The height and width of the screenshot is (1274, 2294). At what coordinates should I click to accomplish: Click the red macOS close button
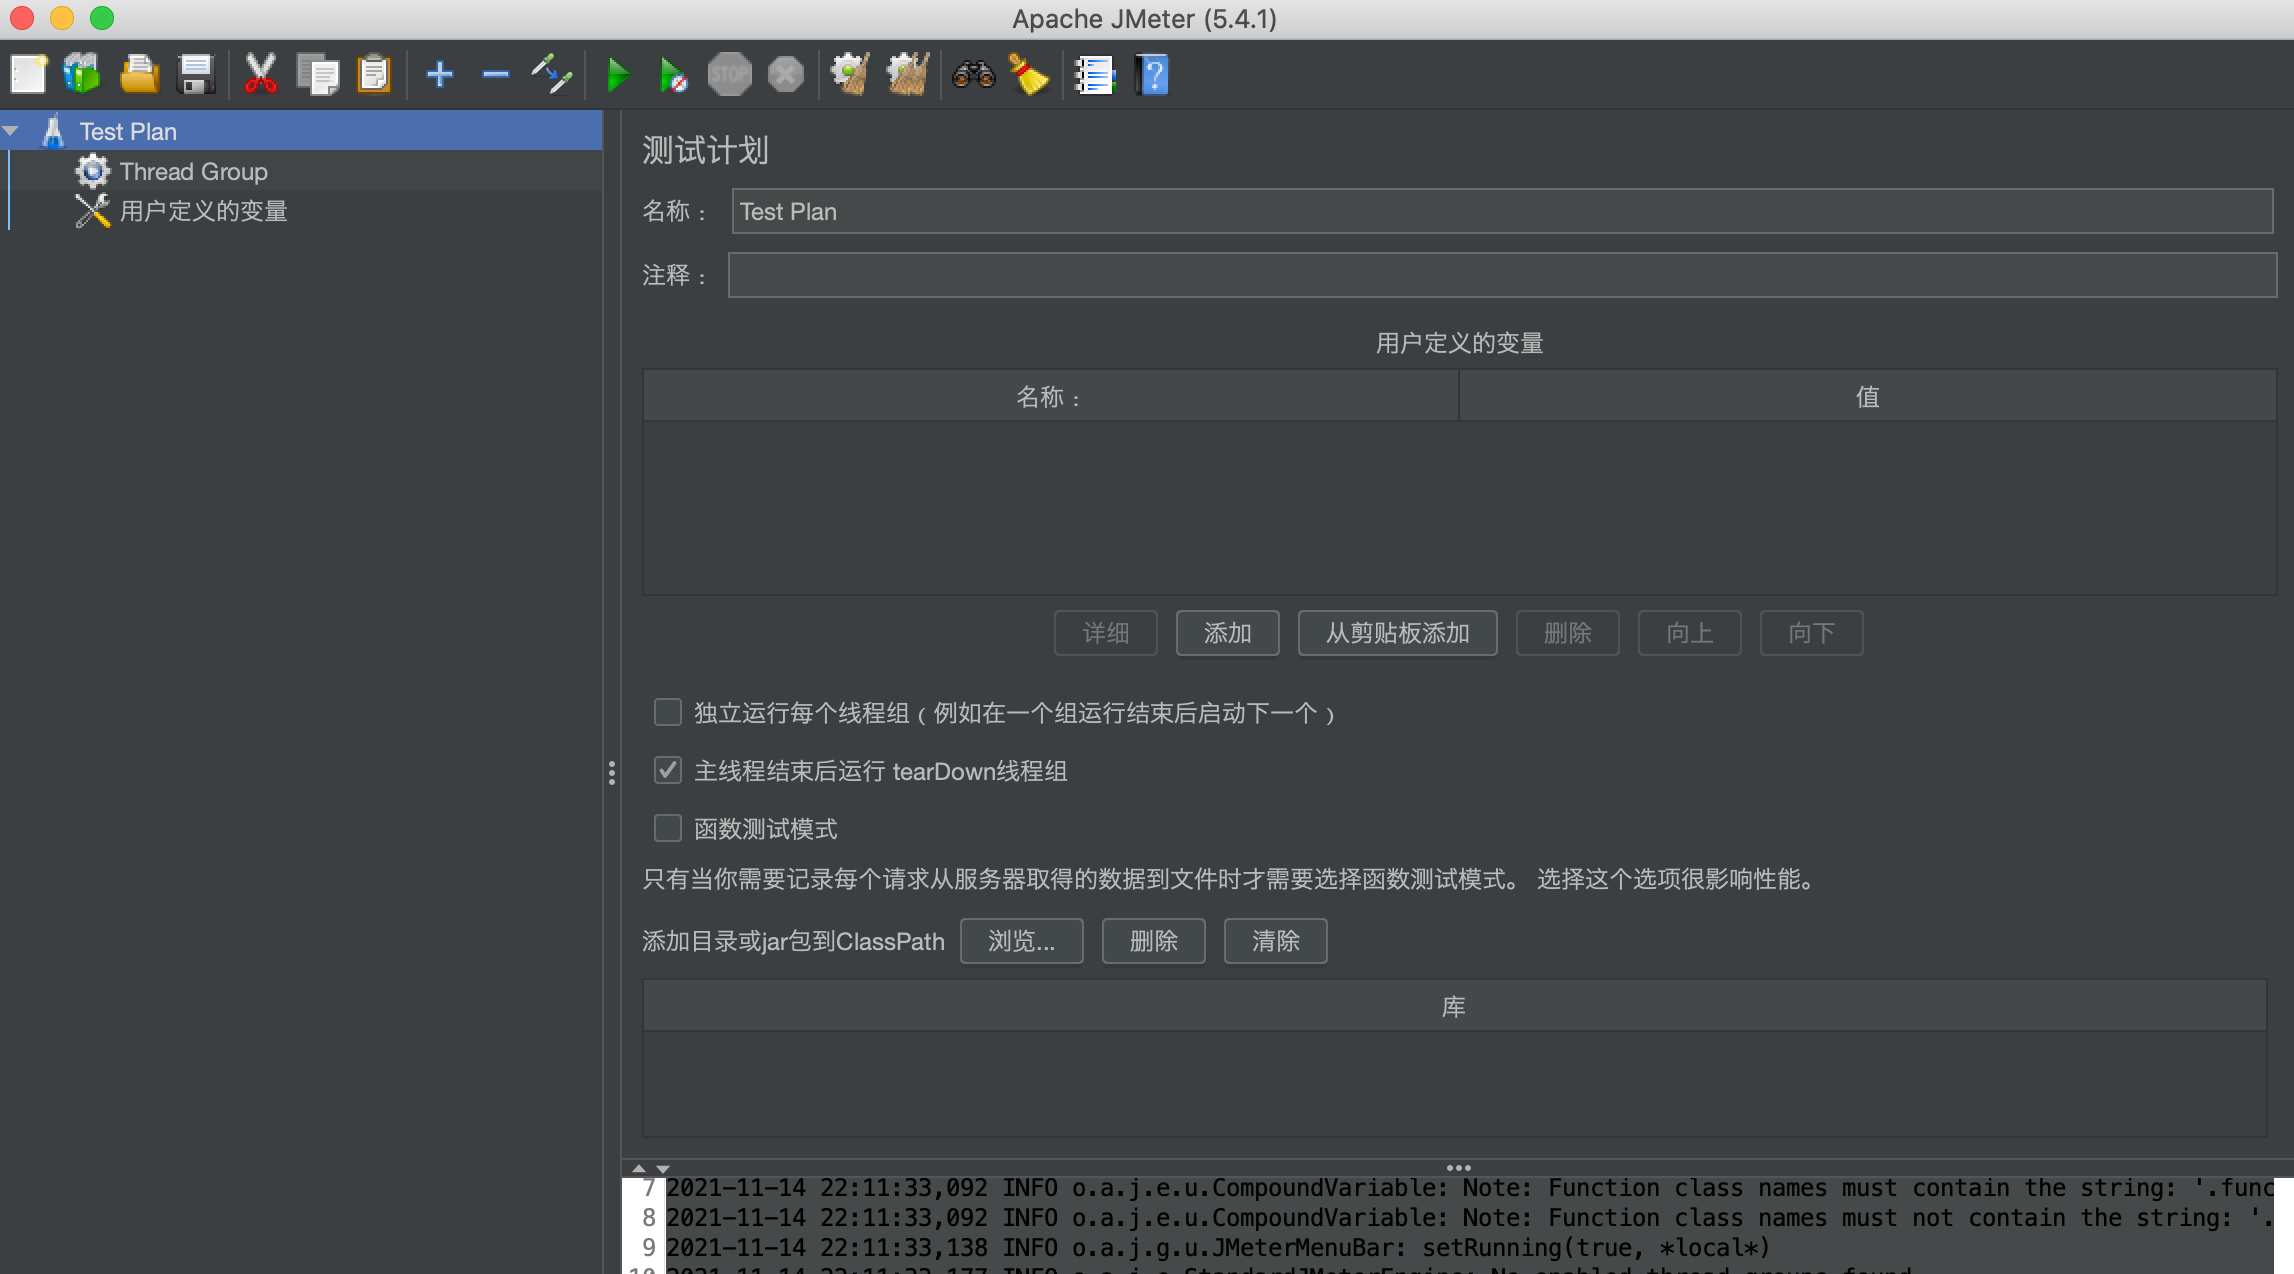coord(22,18)
